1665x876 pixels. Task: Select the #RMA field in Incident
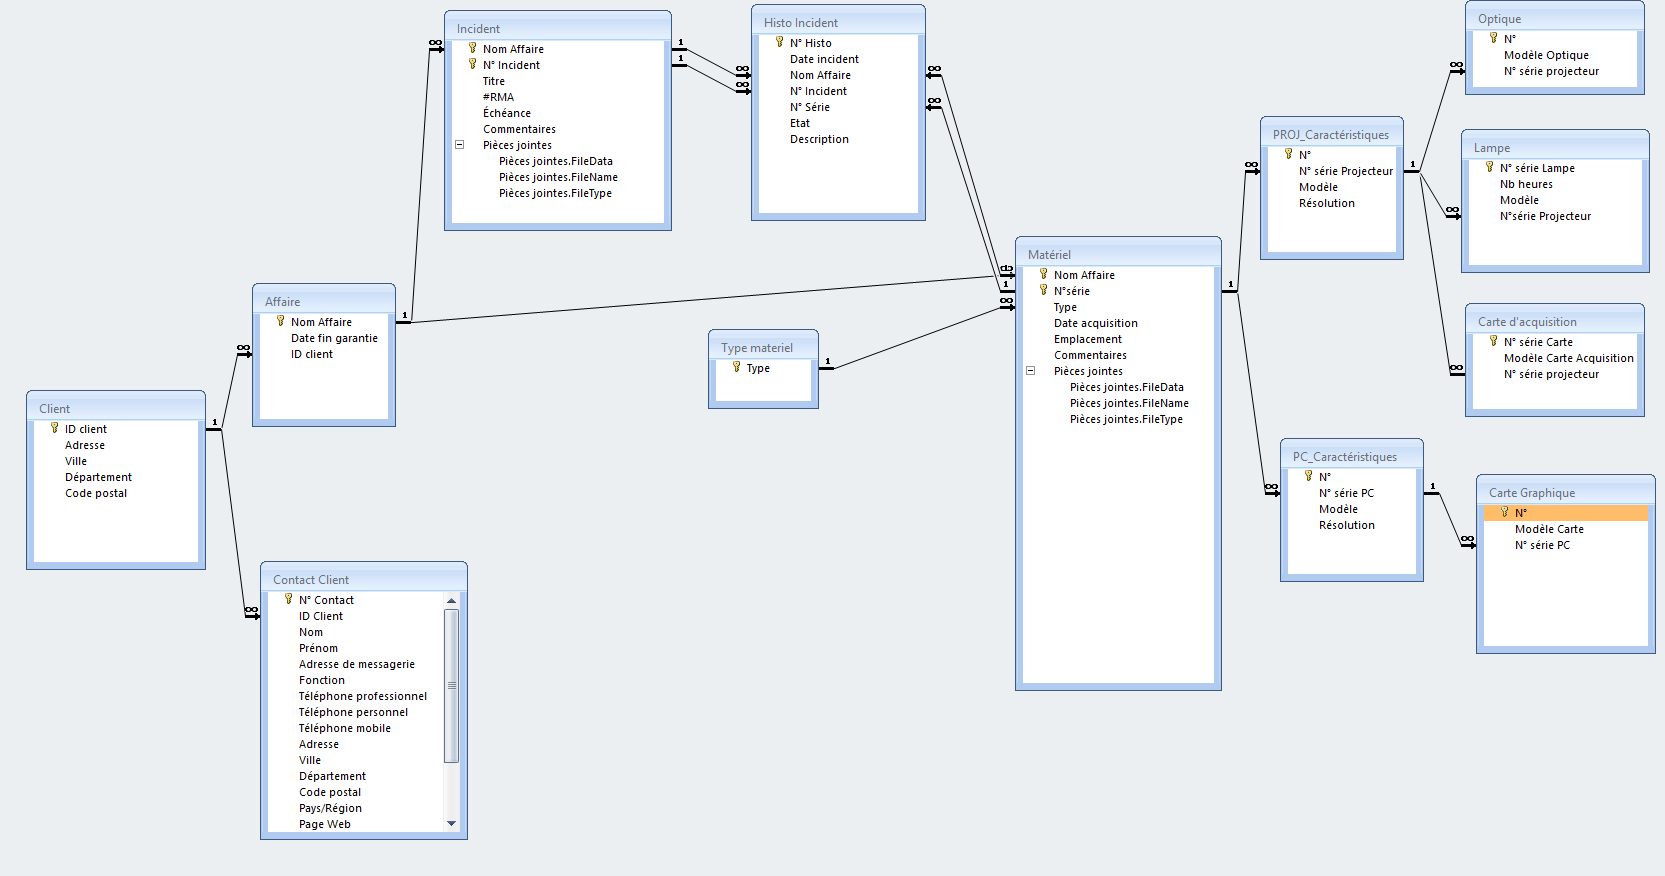[x=498, y=97]
